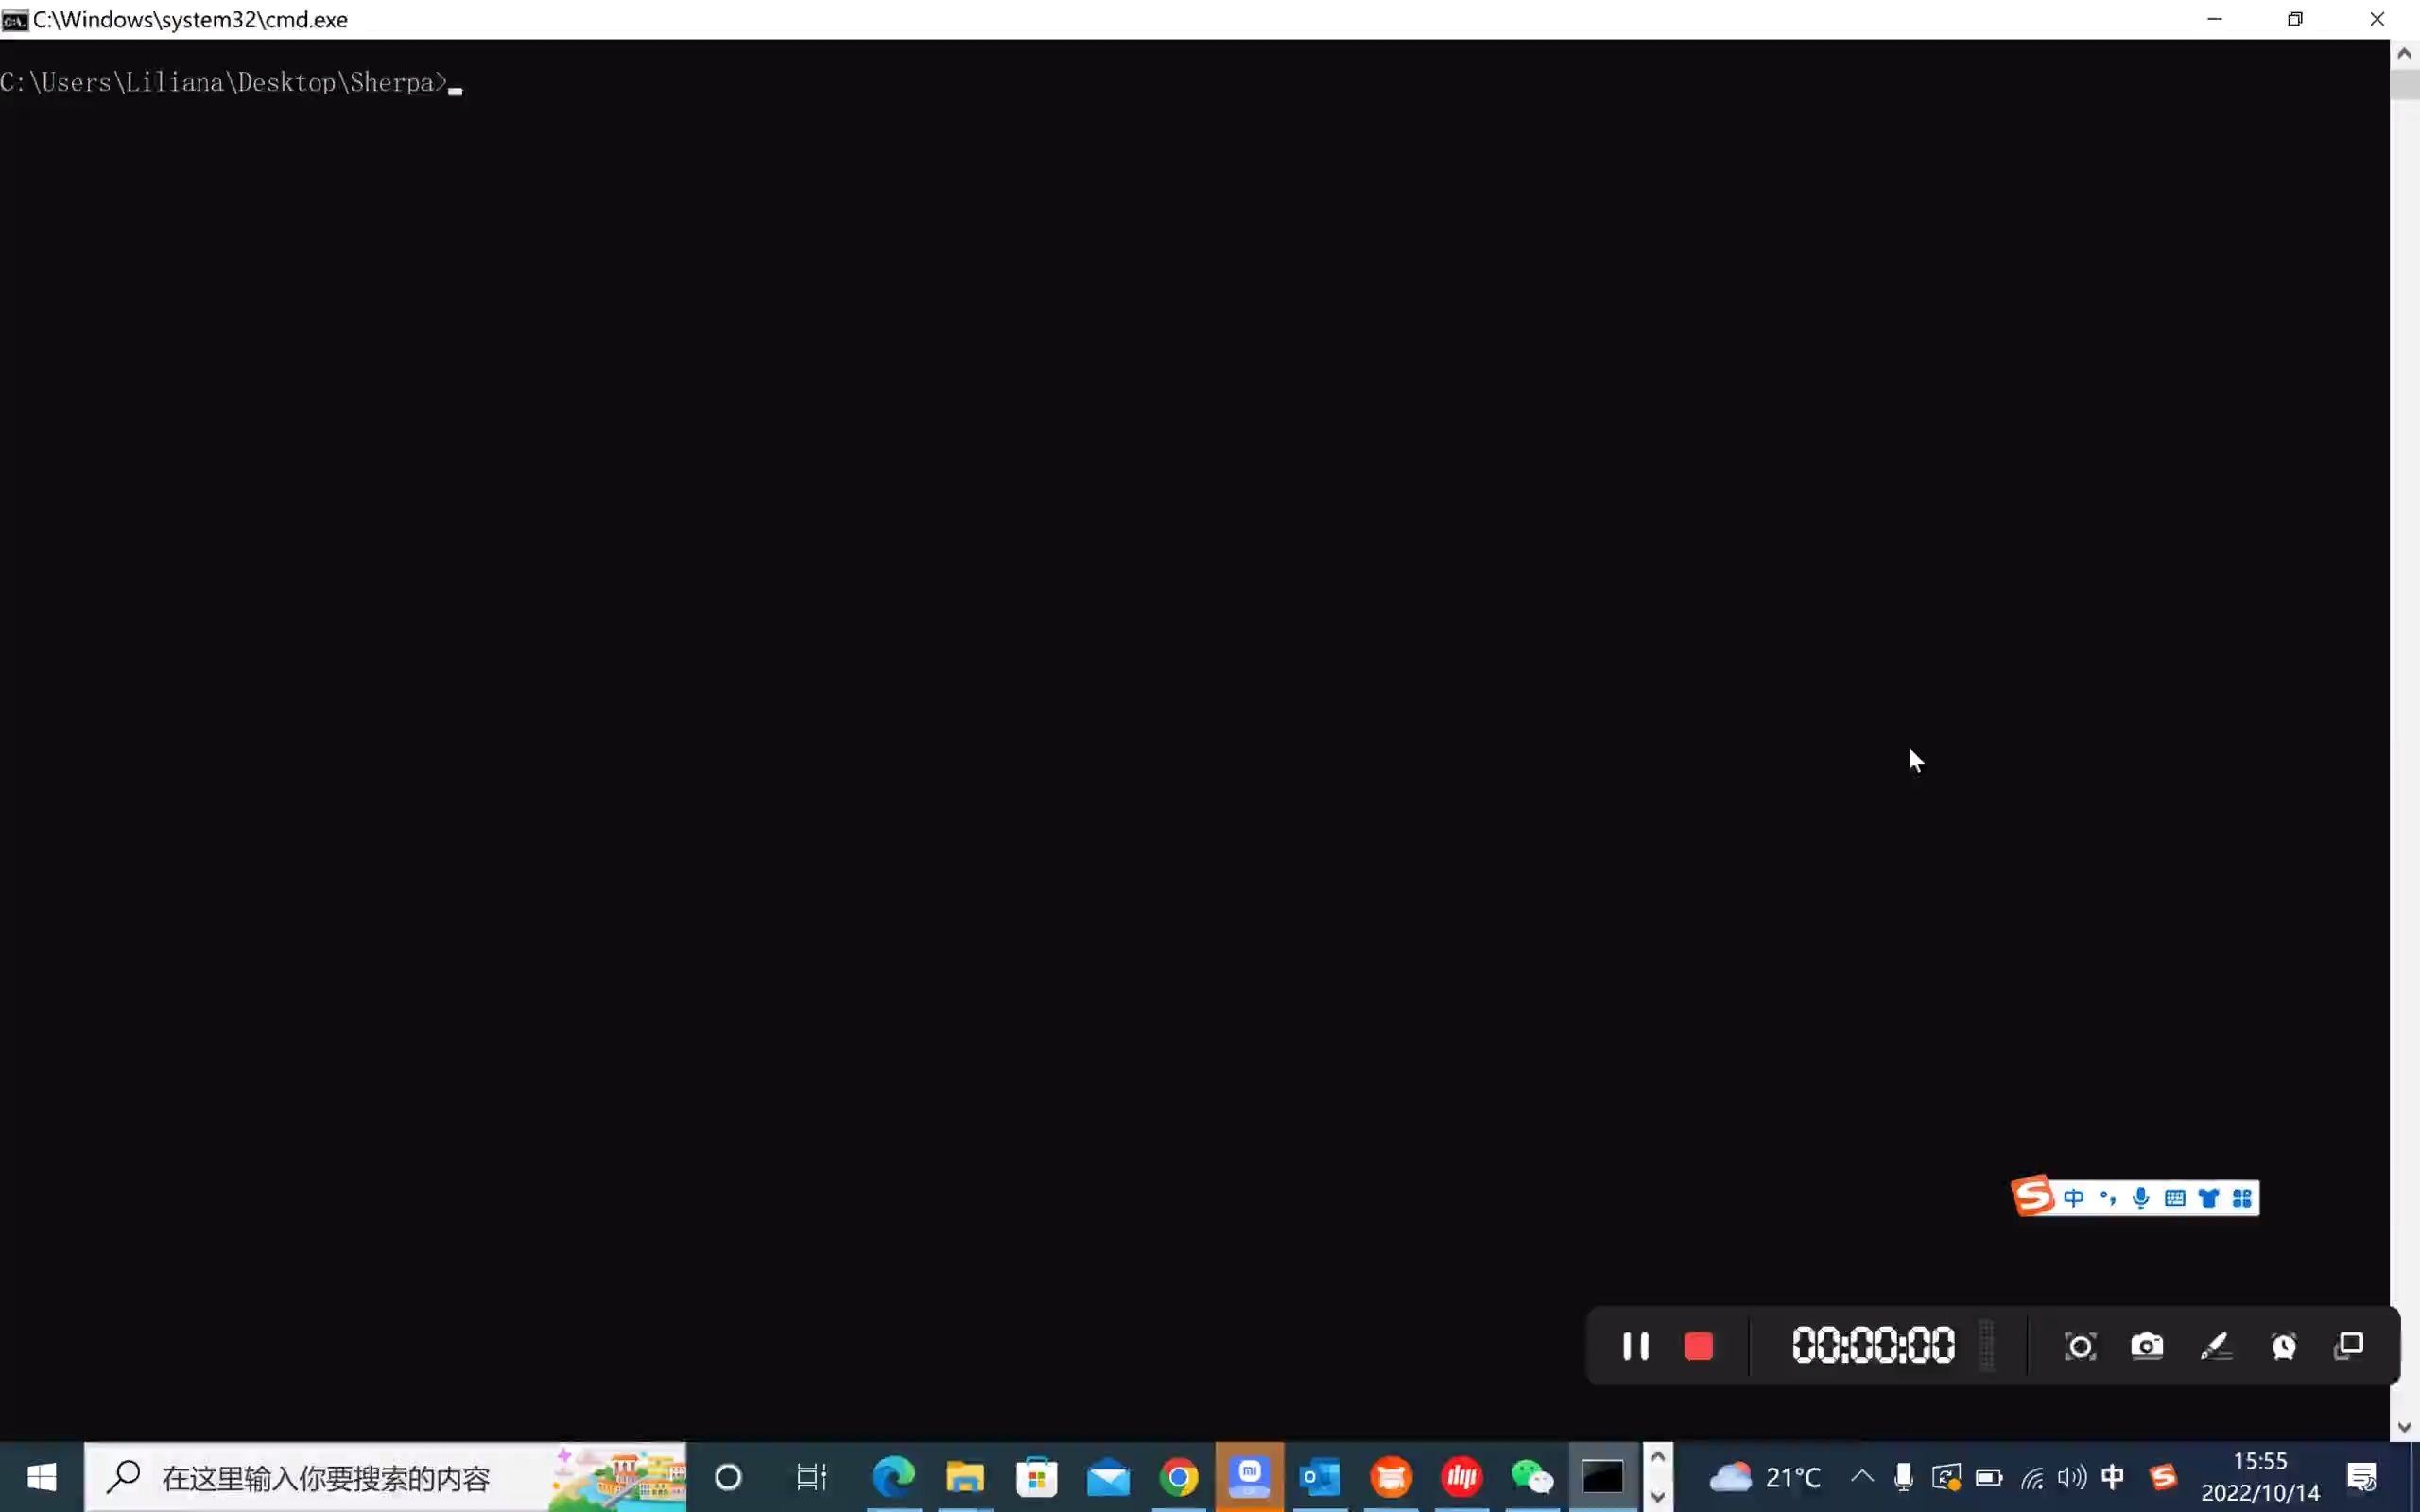Open Sogou skin shirt icon
This screenshot has width=2420, height=1512.
[2209, 1198]
